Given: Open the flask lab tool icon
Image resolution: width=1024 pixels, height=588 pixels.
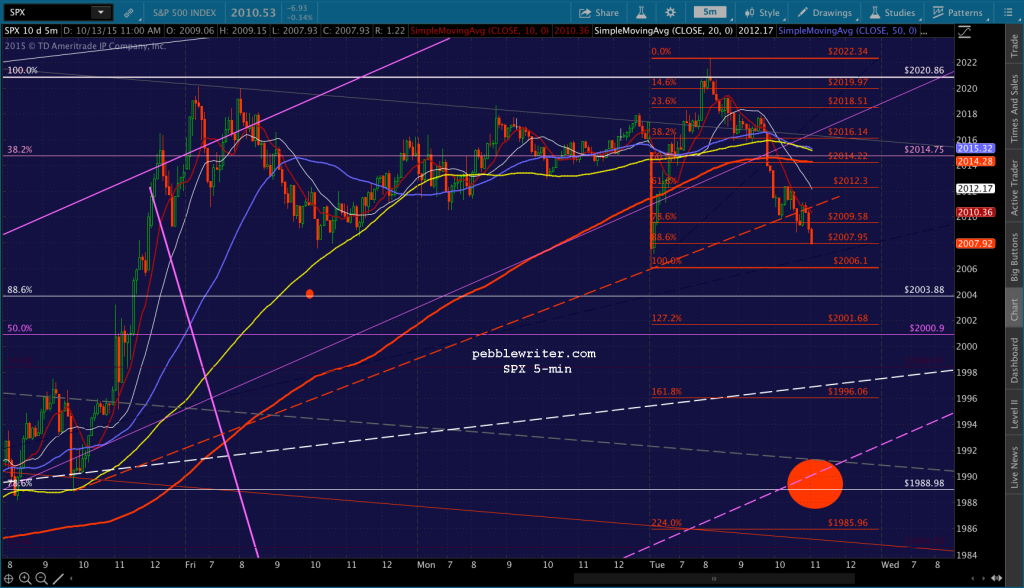Looking at the screenshot, I should [641, 12].
